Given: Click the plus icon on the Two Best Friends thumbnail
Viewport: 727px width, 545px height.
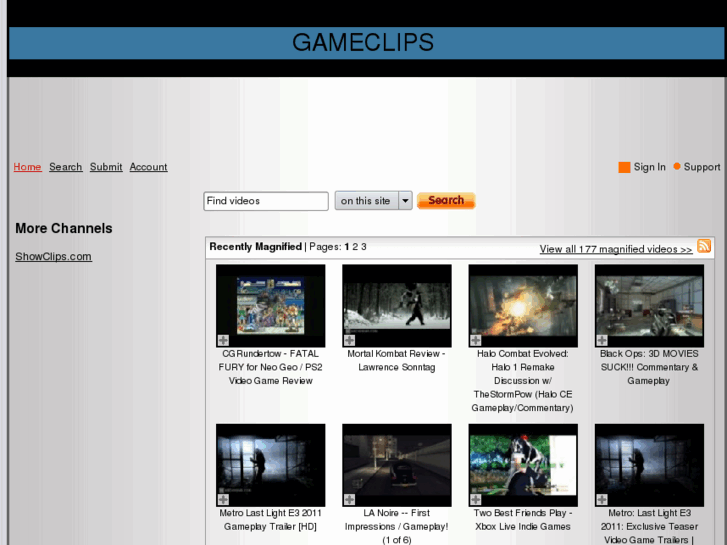Looking at the screenshot, I should coord(475,500).
